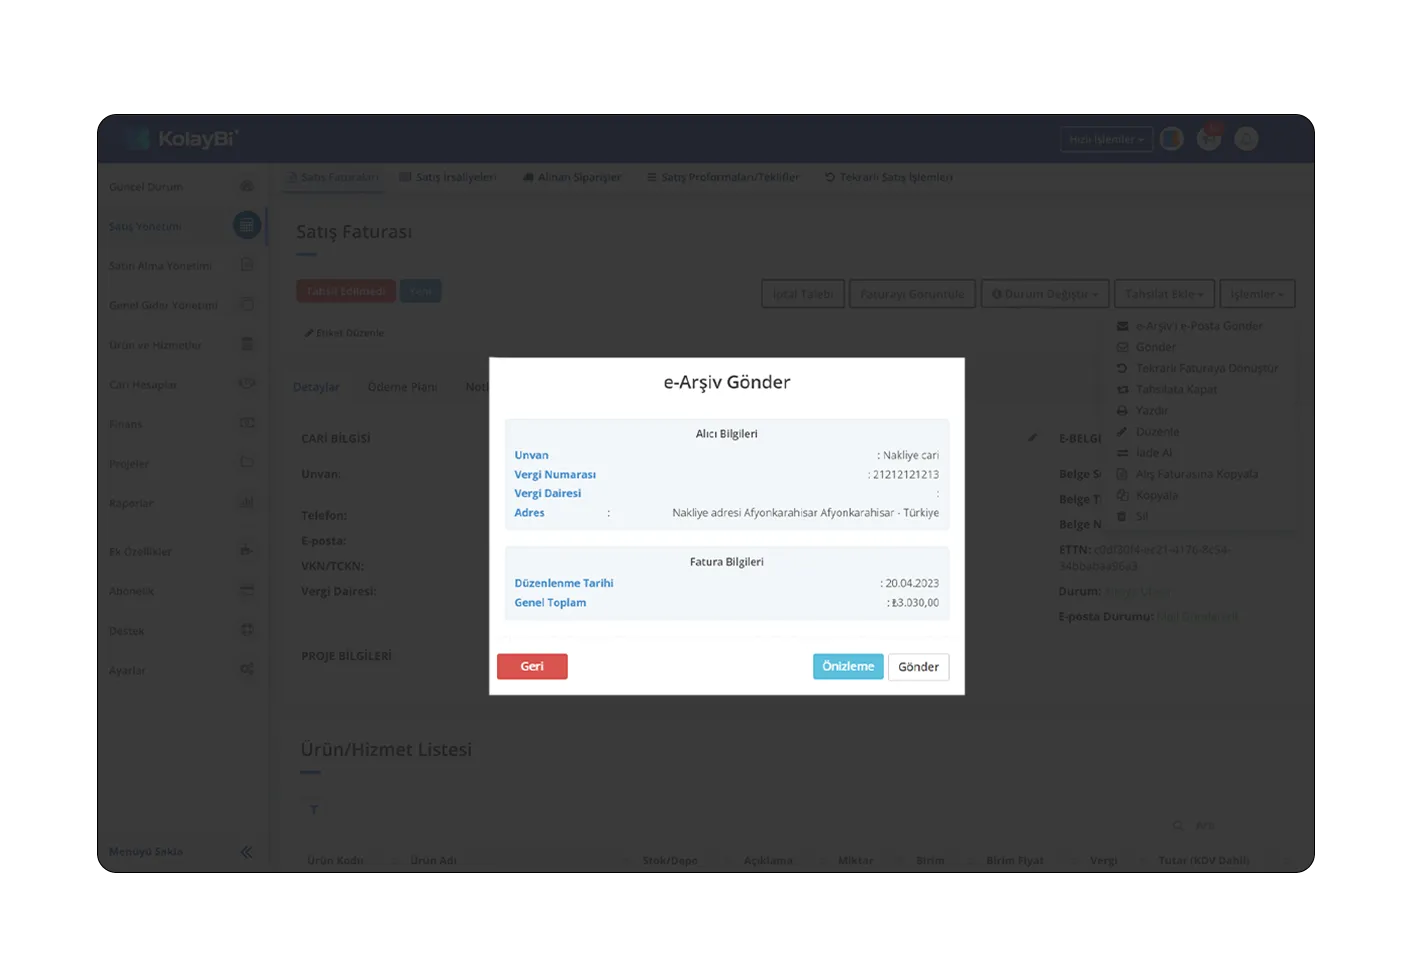1412x960 pixels.
Task: Click the KolayBi logo
Action: coord(183,139)
